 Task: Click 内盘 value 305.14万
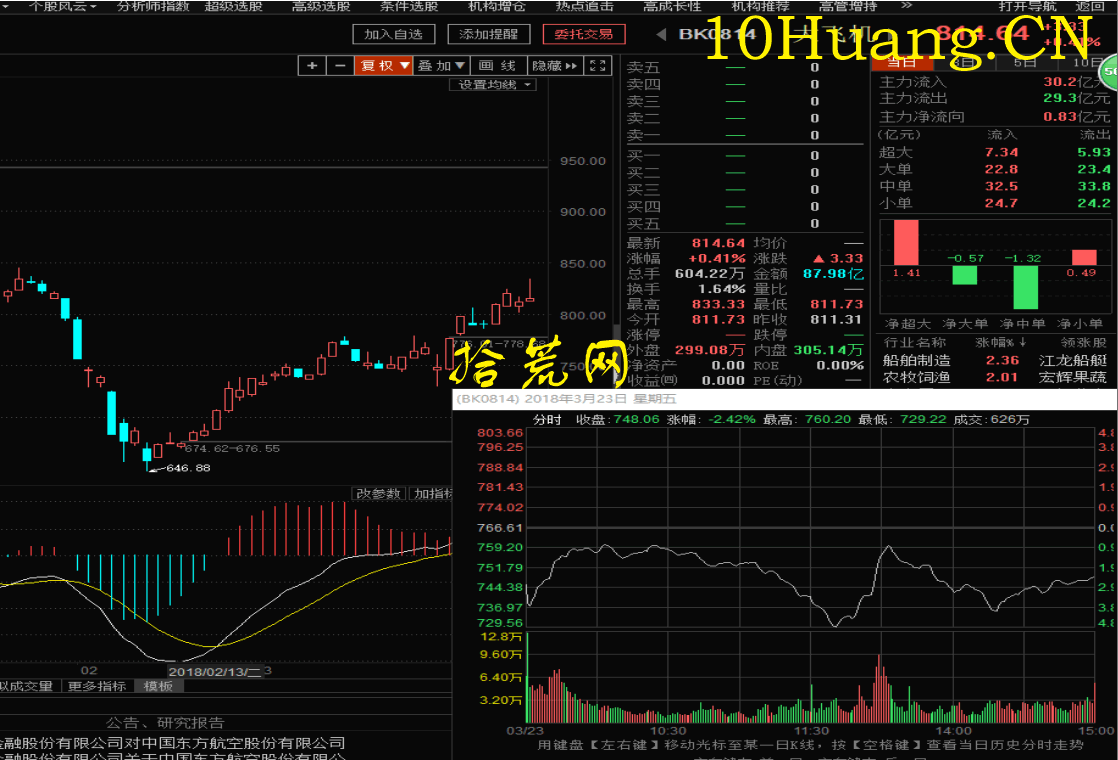pos(828,350)
